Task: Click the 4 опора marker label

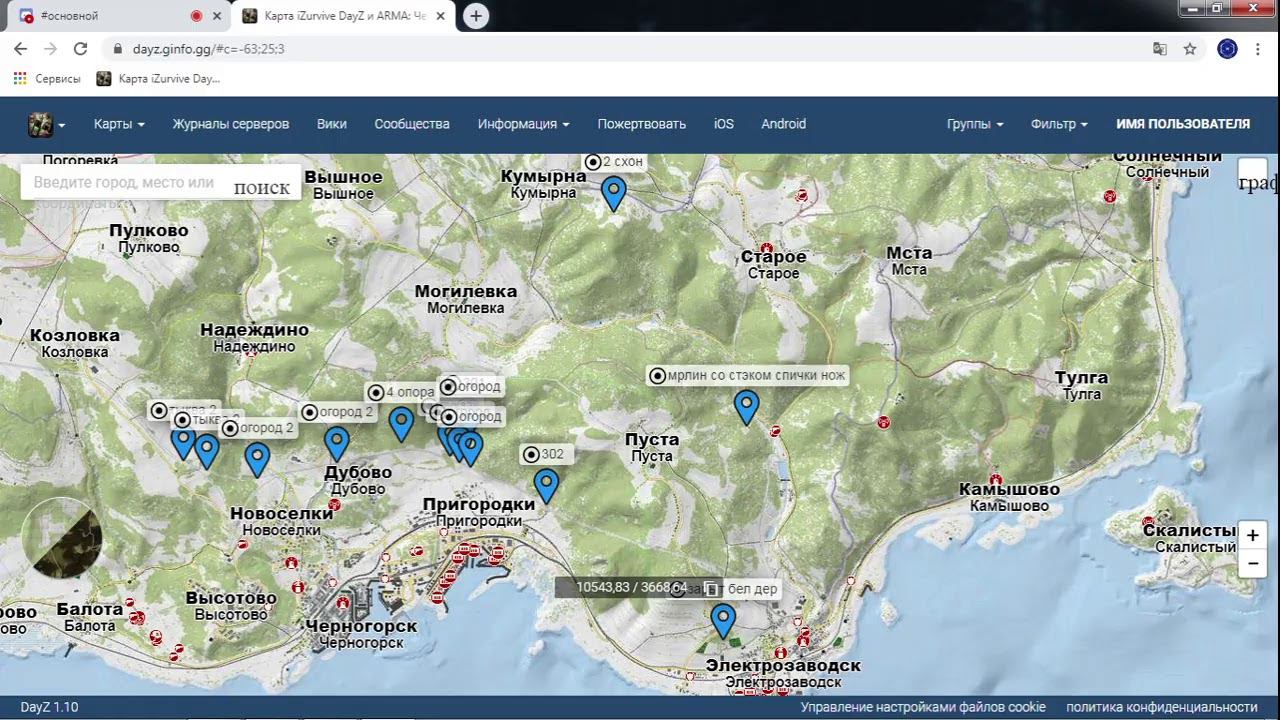Action: pos(401,392)
